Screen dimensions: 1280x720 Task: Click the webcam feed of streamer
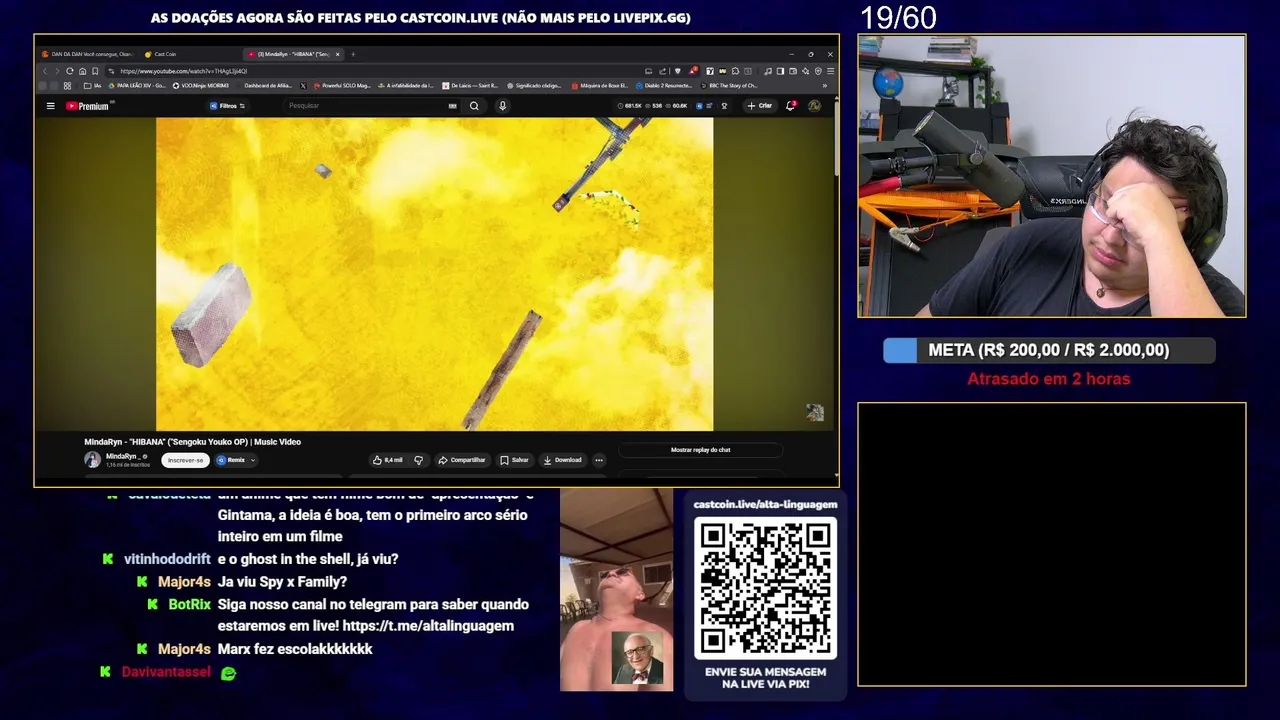pos(1052,176)
